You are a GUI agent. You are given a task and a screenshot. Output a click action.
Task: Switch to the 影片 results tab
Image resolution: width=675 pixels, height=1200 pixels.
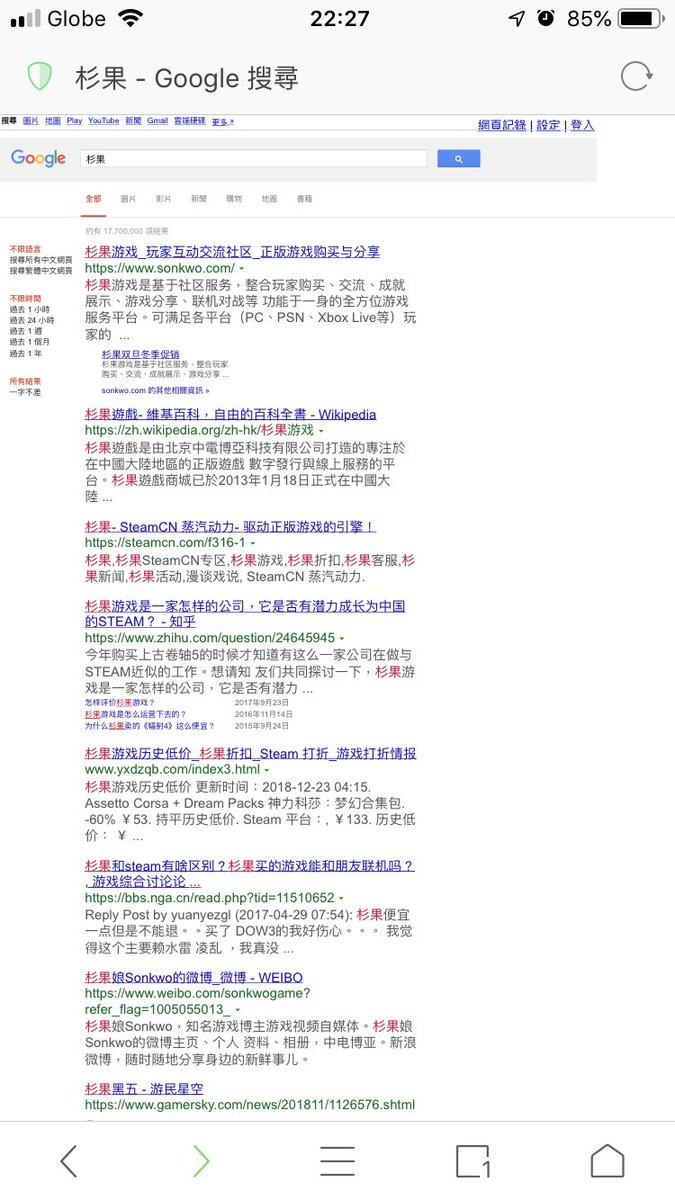pos(163,199)
